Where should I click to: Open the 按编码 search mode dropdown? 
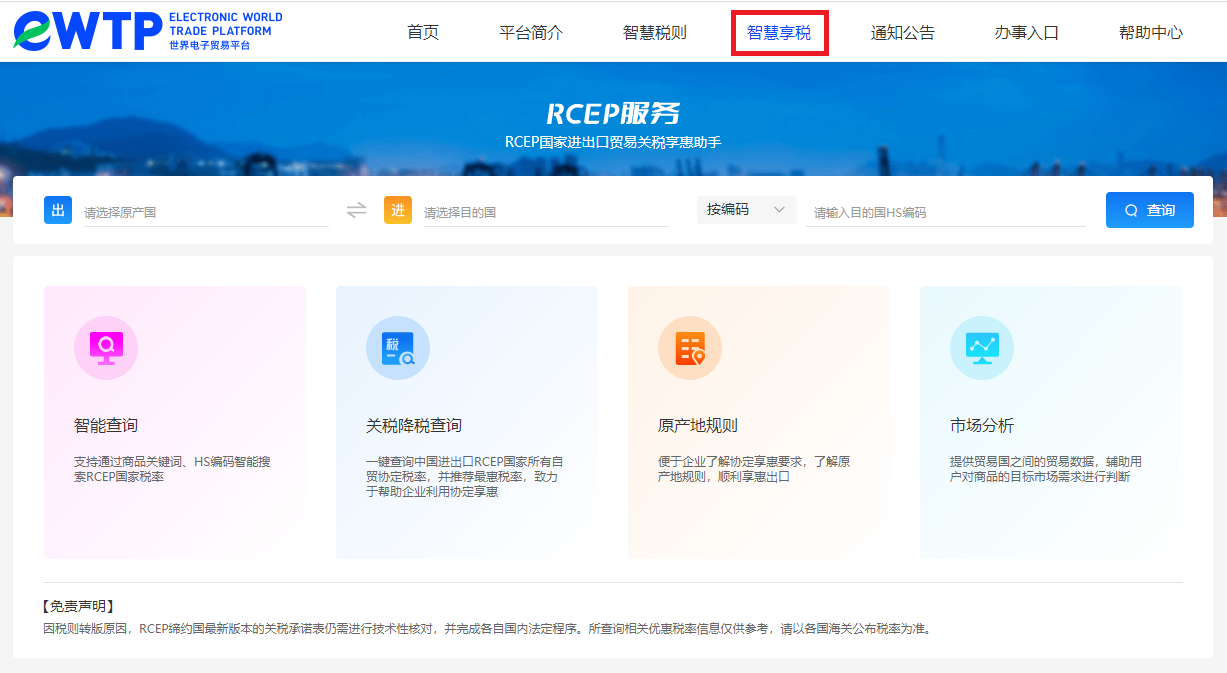point(746,210)
